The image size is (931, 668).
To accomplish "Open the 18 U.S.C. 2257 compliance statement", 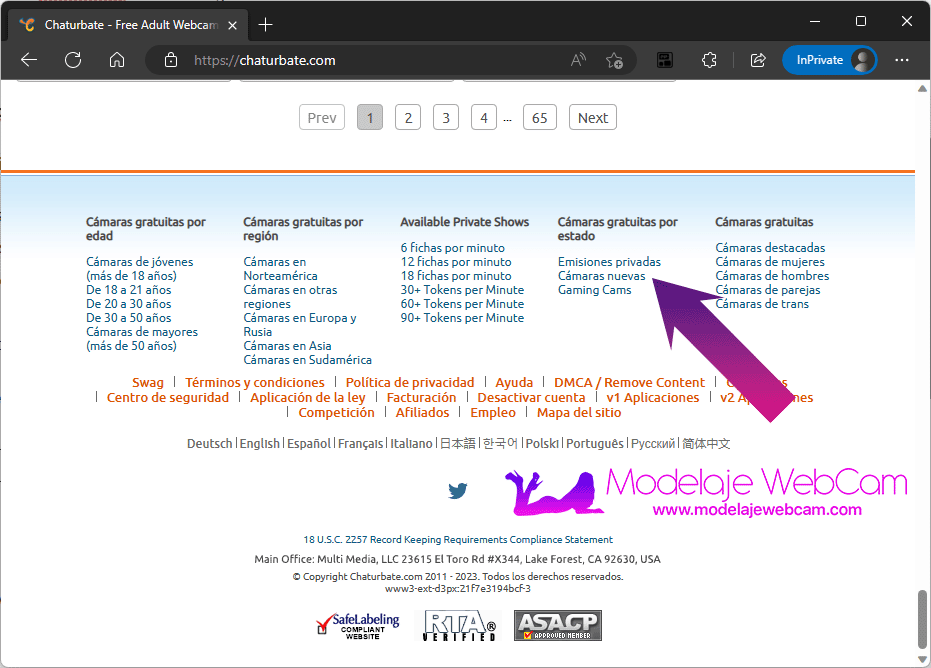I will 458,540.
